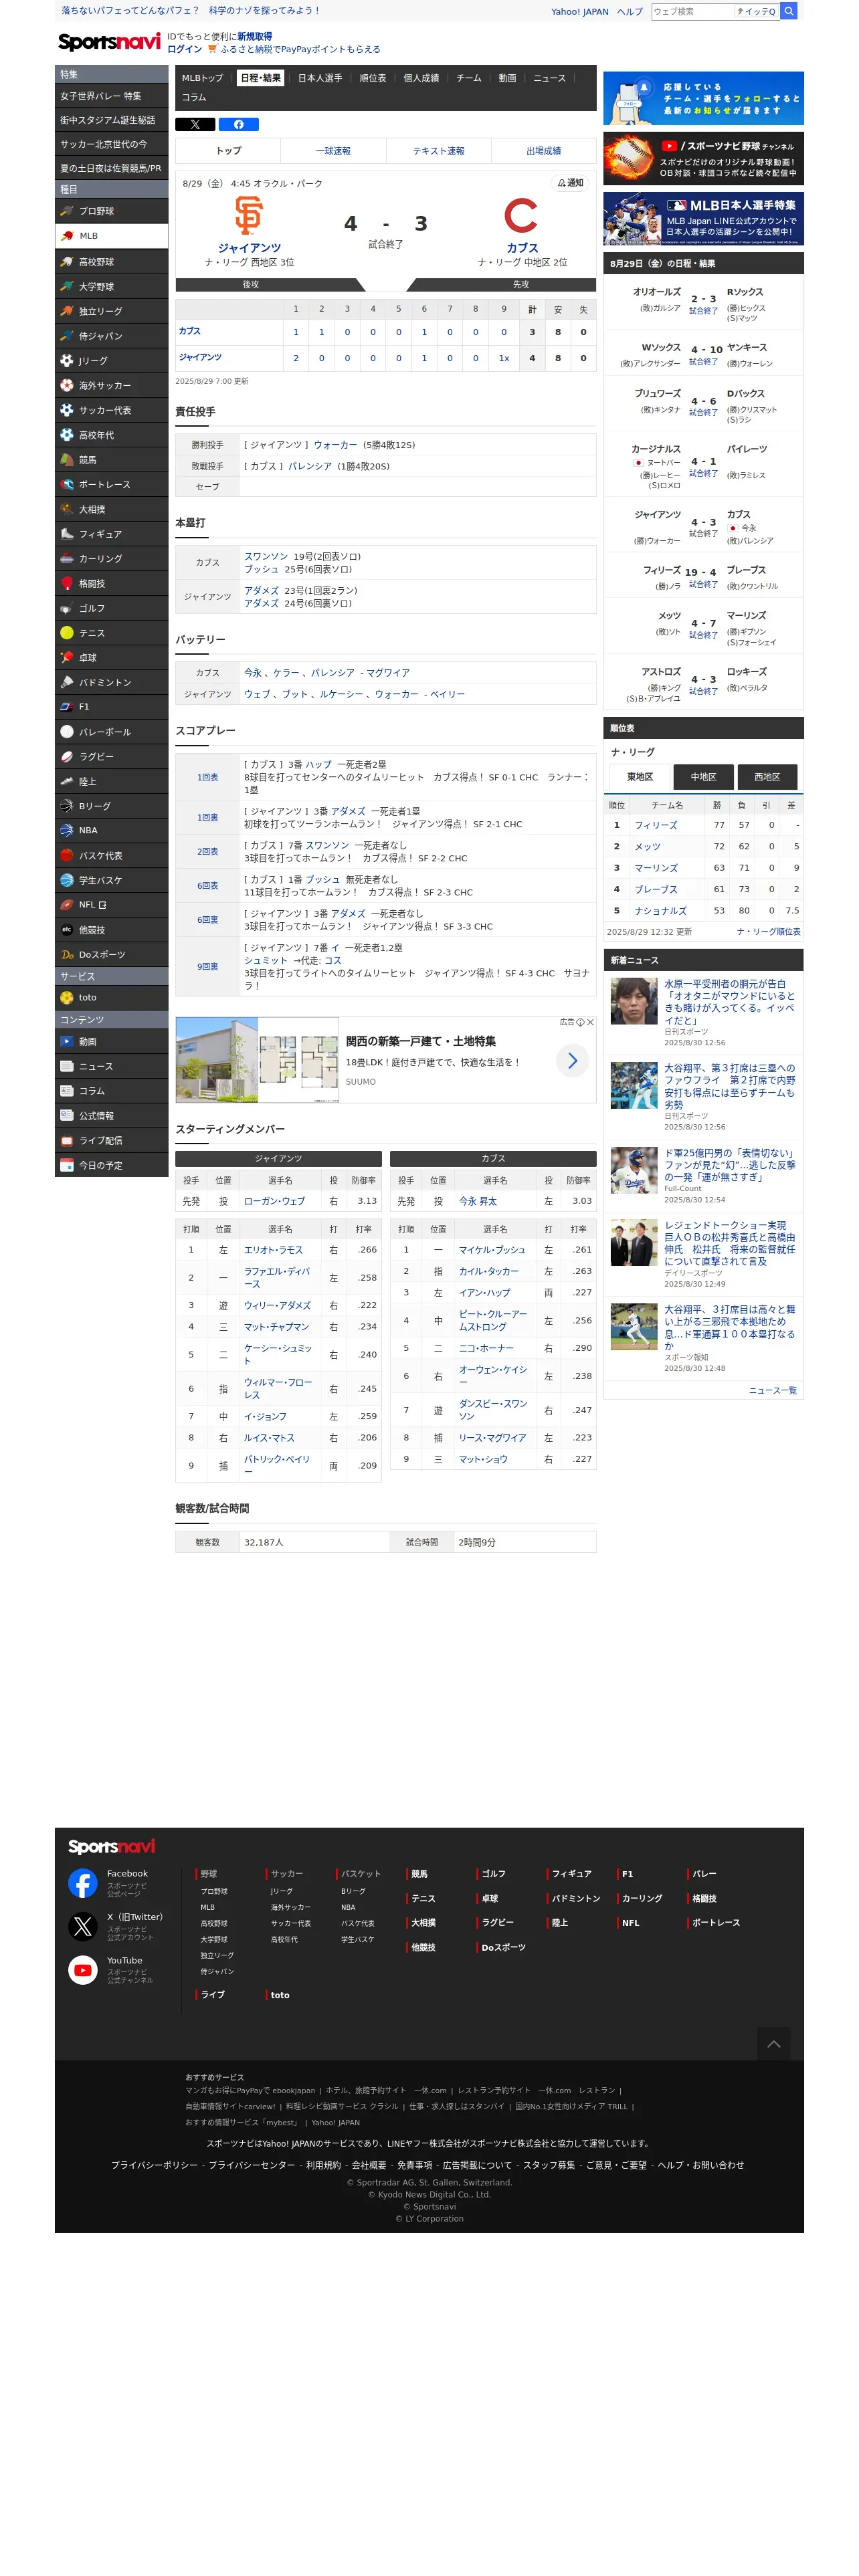Open the 日本人選手 menu tab

click(x=320, y=78)
